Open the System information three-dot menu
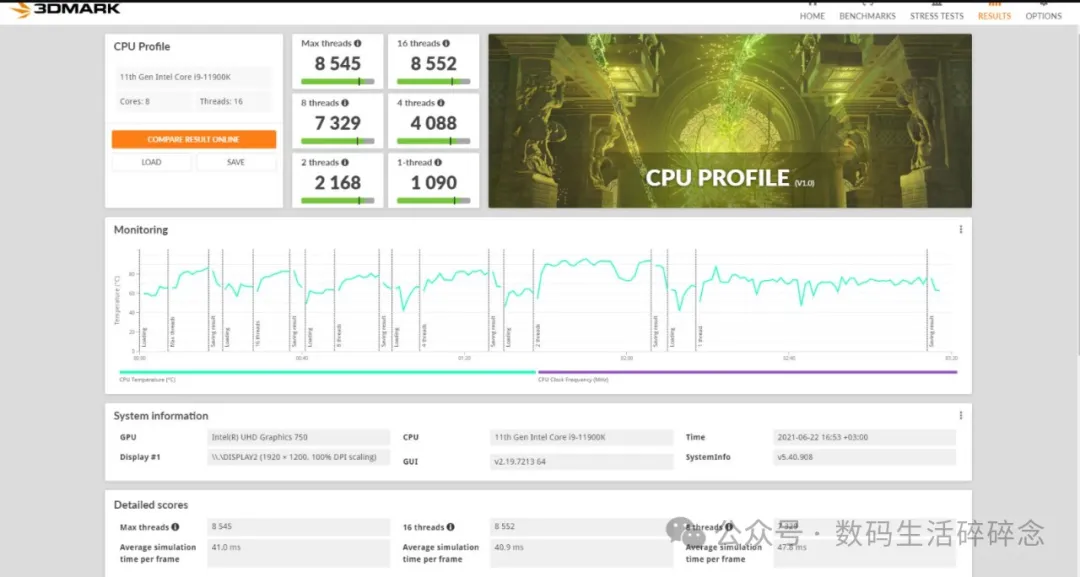The width and height of the screenshot is (1080, 577). tap(960, 416)
